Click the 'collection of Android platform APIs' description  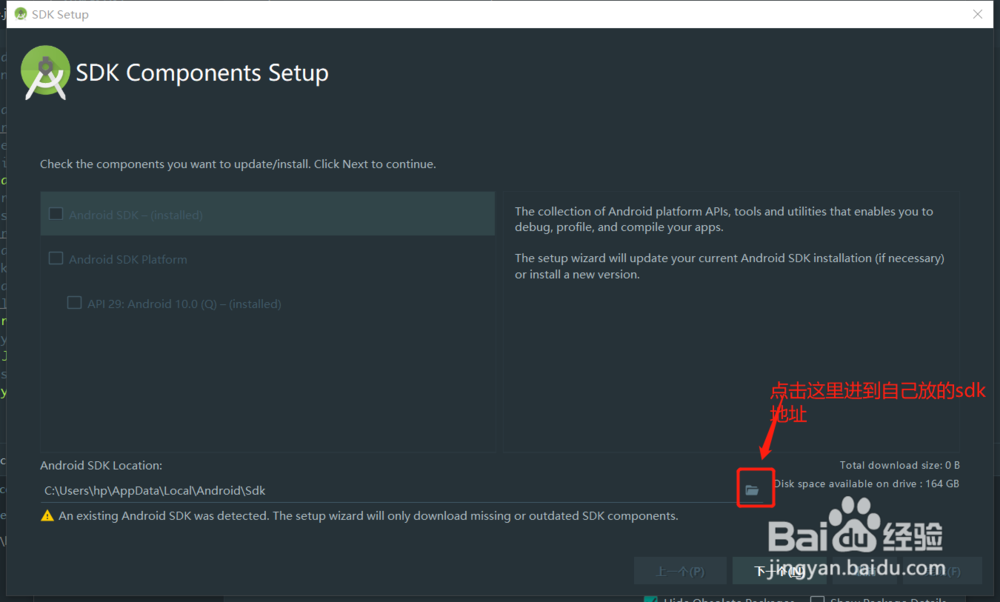(724, 219)
